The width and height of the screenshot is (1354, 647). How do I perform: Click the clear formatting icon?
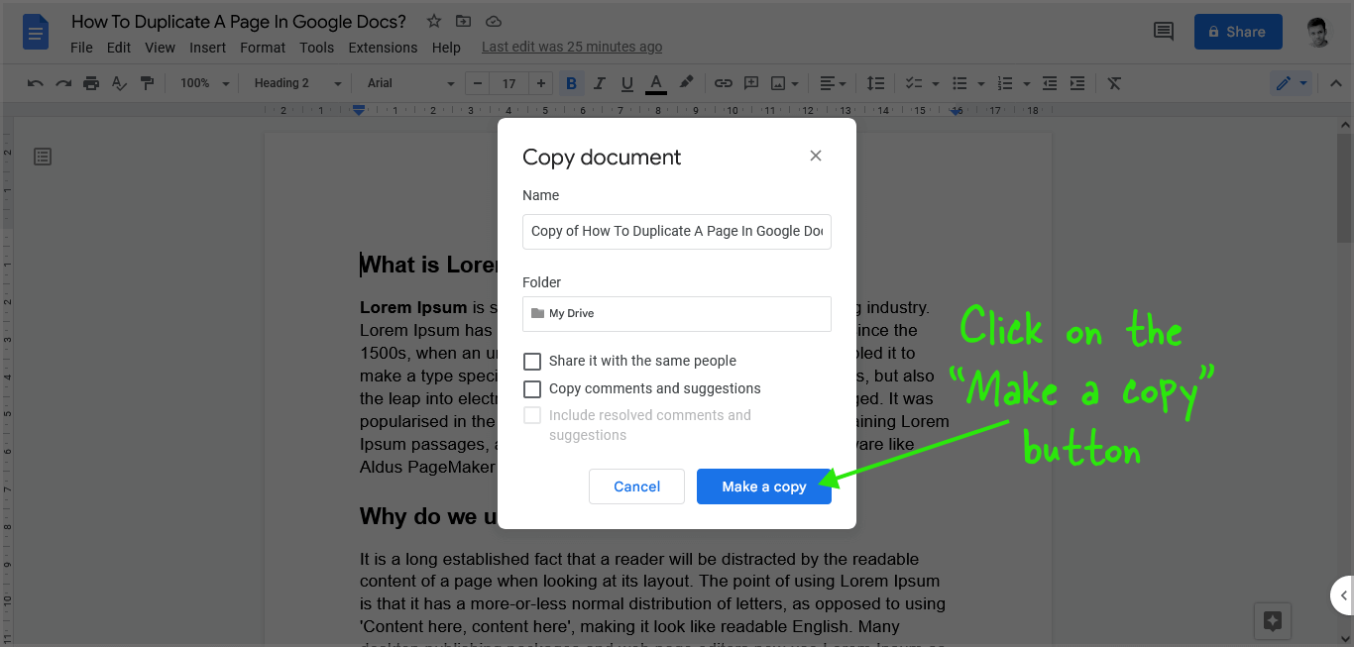click(1114, 83)
